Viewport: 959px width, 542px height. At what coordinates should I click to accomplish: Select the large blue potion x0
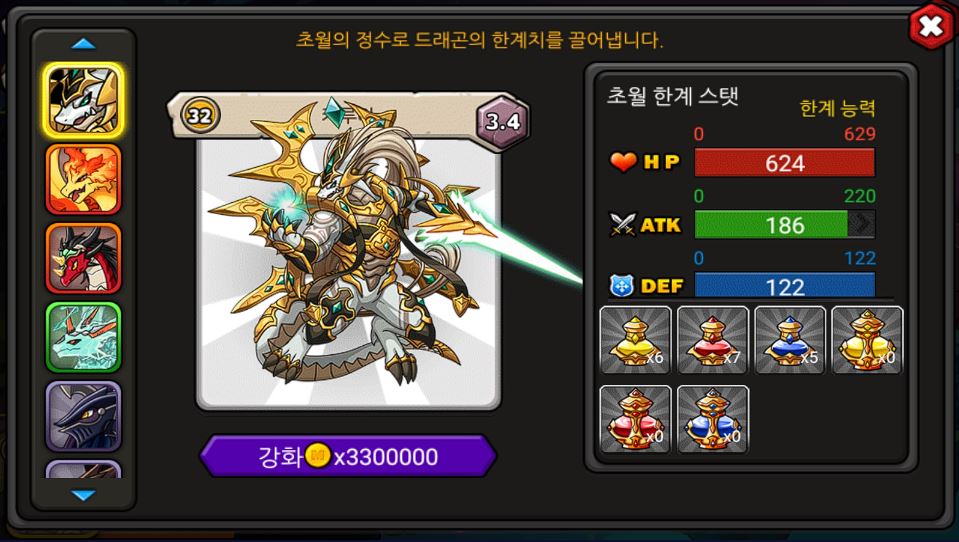[x=713, y=419]
